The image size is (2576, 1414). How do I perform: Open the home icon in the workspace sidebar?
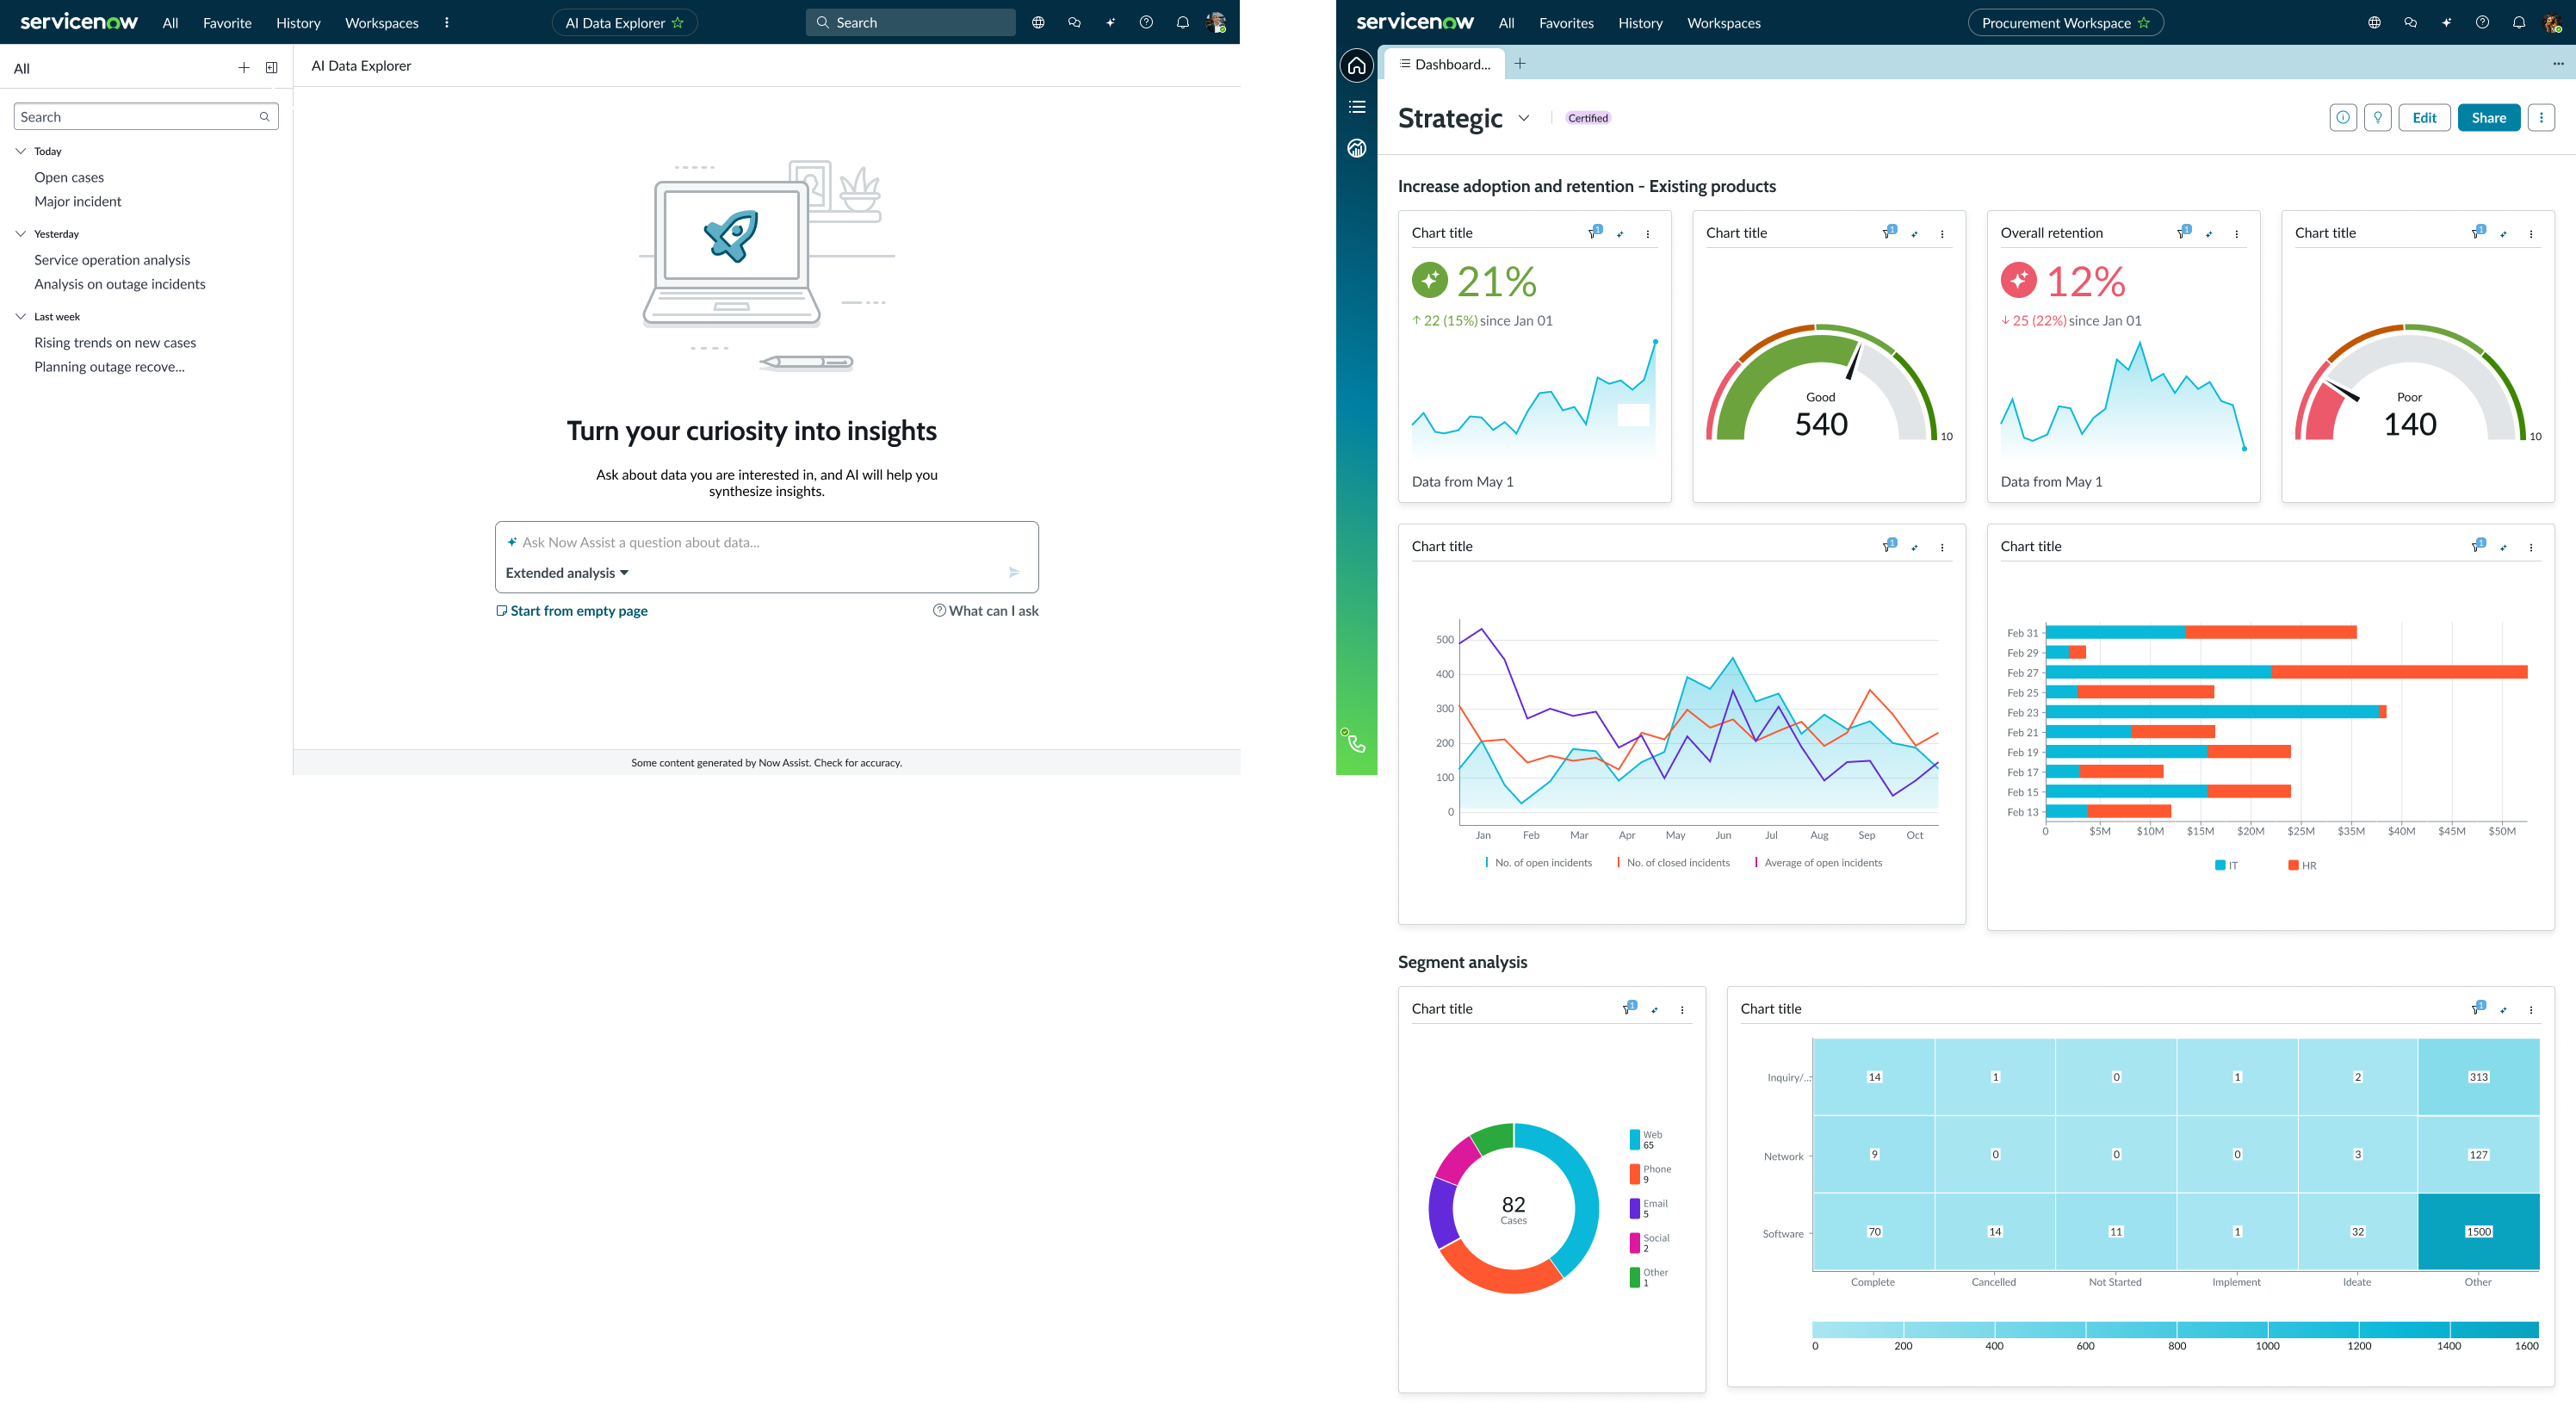pos(1356,66)
